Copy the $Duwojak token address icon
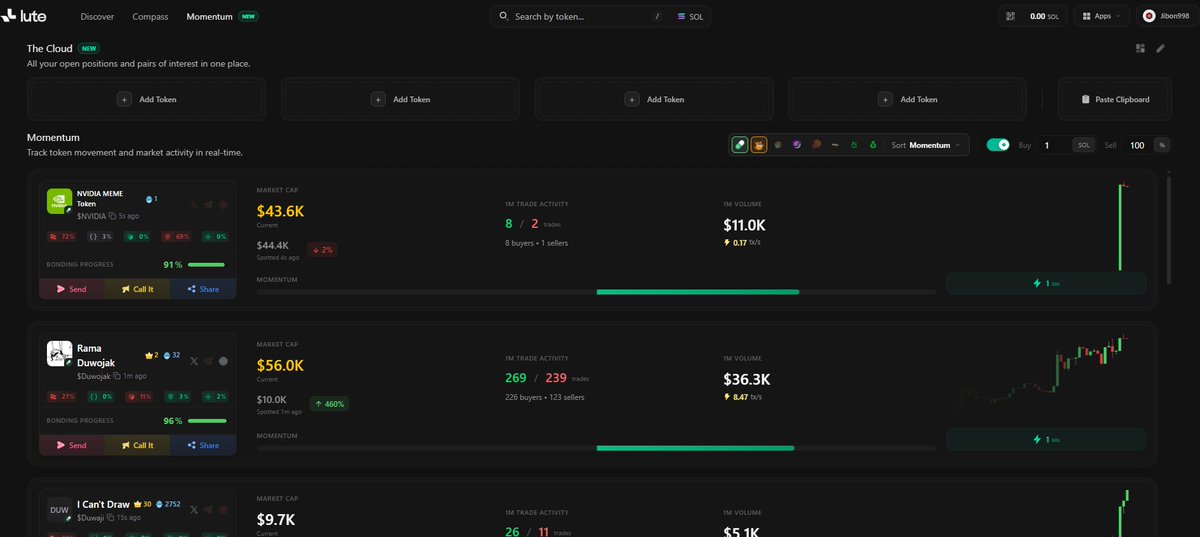The width and height of the screenshot is (1200, 537). pos(117,376)
